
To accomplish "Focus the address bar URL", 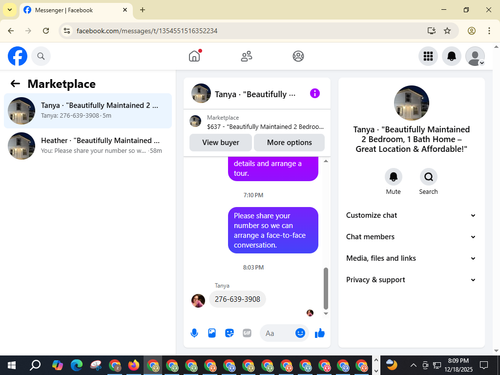I will click(147, 31).
